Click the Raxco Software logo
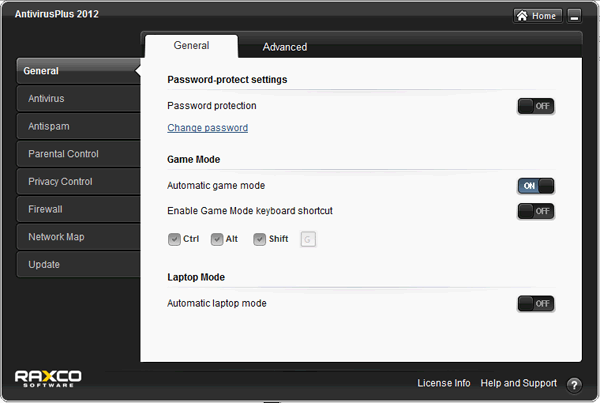Image resolution: width=600 pixels, height=403 pixels. pos(48,377)
